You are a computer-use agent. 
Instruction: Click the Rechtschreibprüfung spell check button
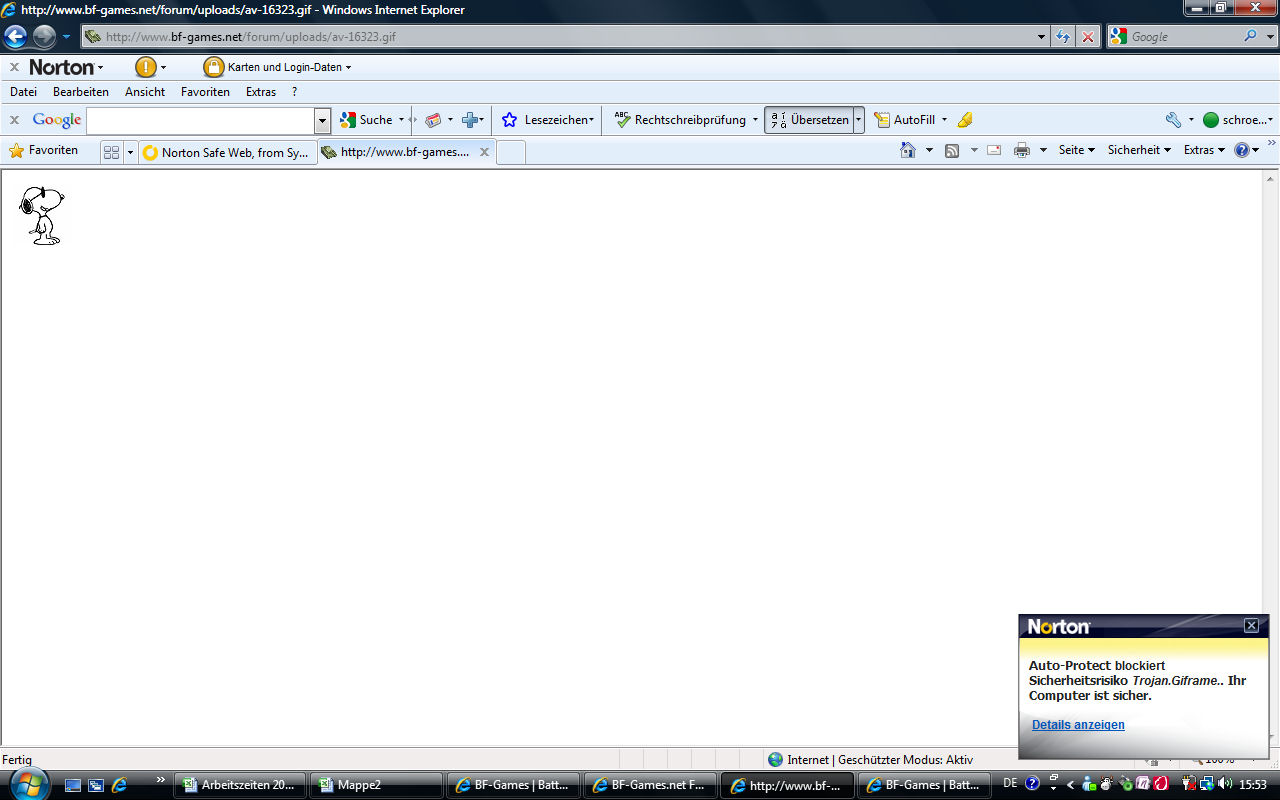click(x=680, y=120)
